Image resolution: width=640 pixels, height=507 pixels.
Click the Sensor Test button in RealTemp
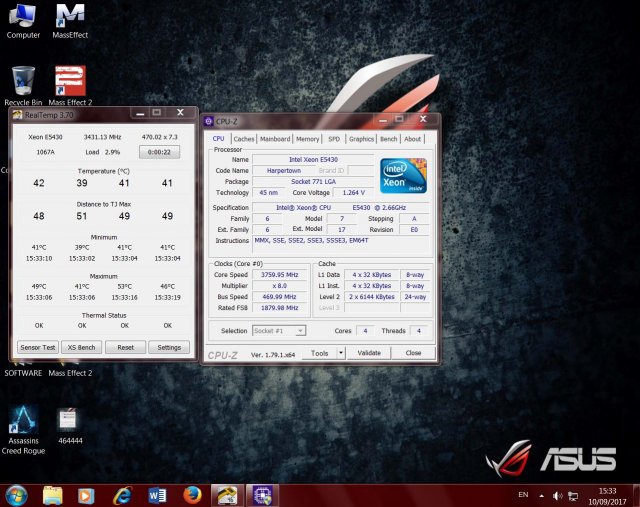point(36,347)
